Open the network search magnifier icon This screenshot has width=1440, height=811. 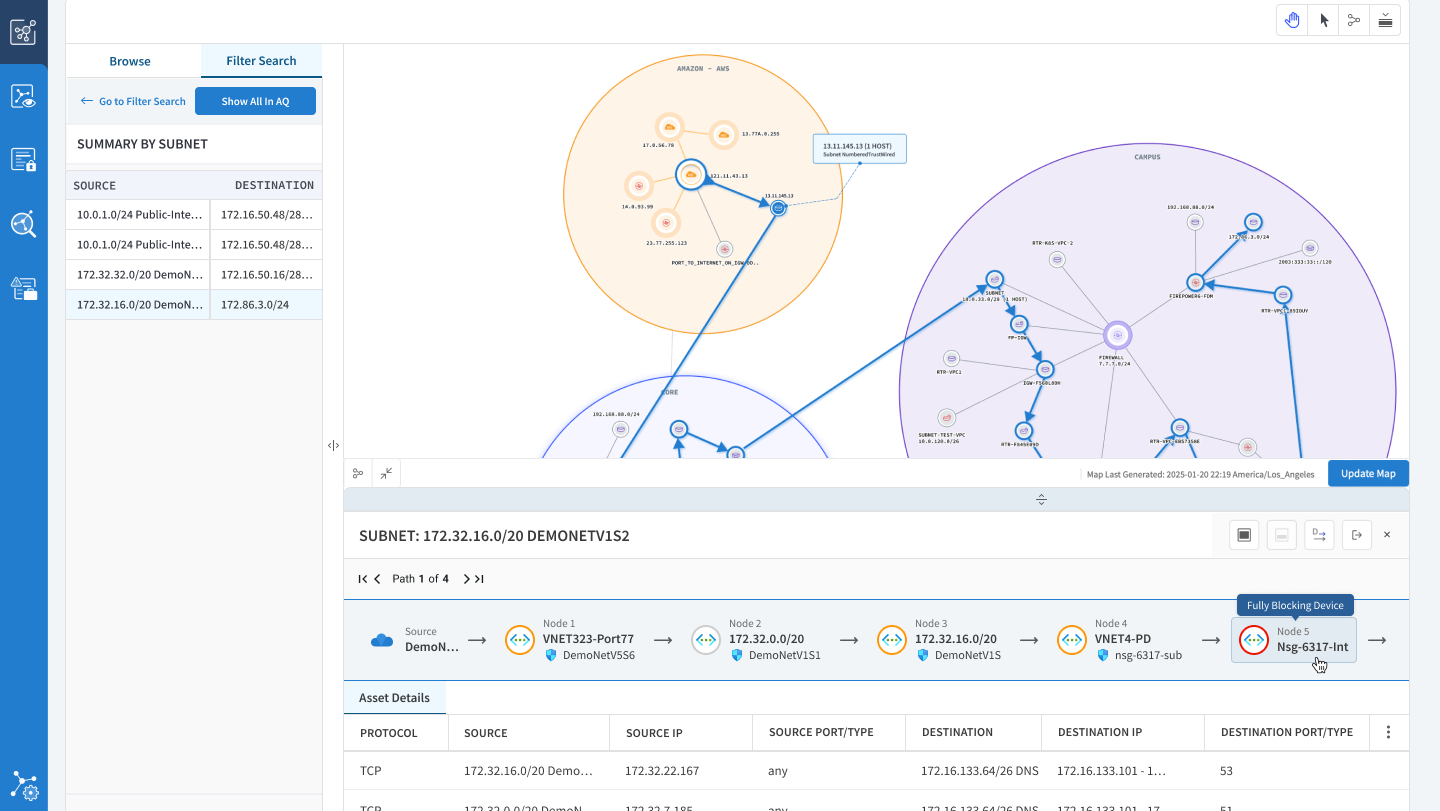click(24, 224)
